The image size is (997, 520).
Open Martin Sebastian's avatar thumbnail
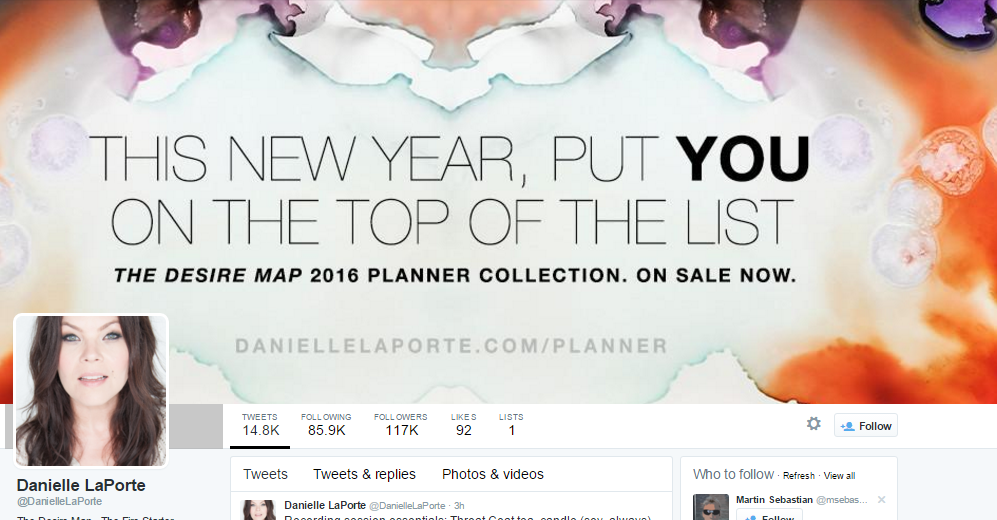[710, 507]
